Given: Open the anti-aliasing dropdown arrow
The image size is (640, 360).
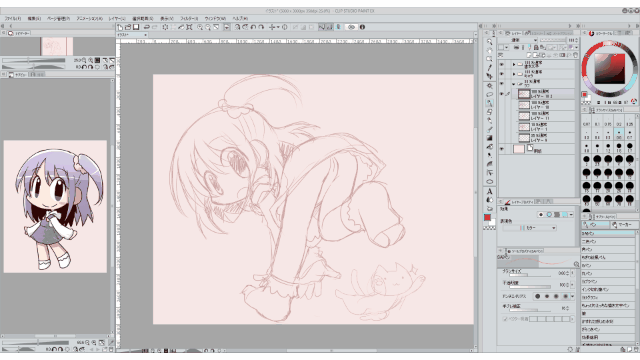Looking at the screenshot, I should pyautogui.click(x=572, y=296).
